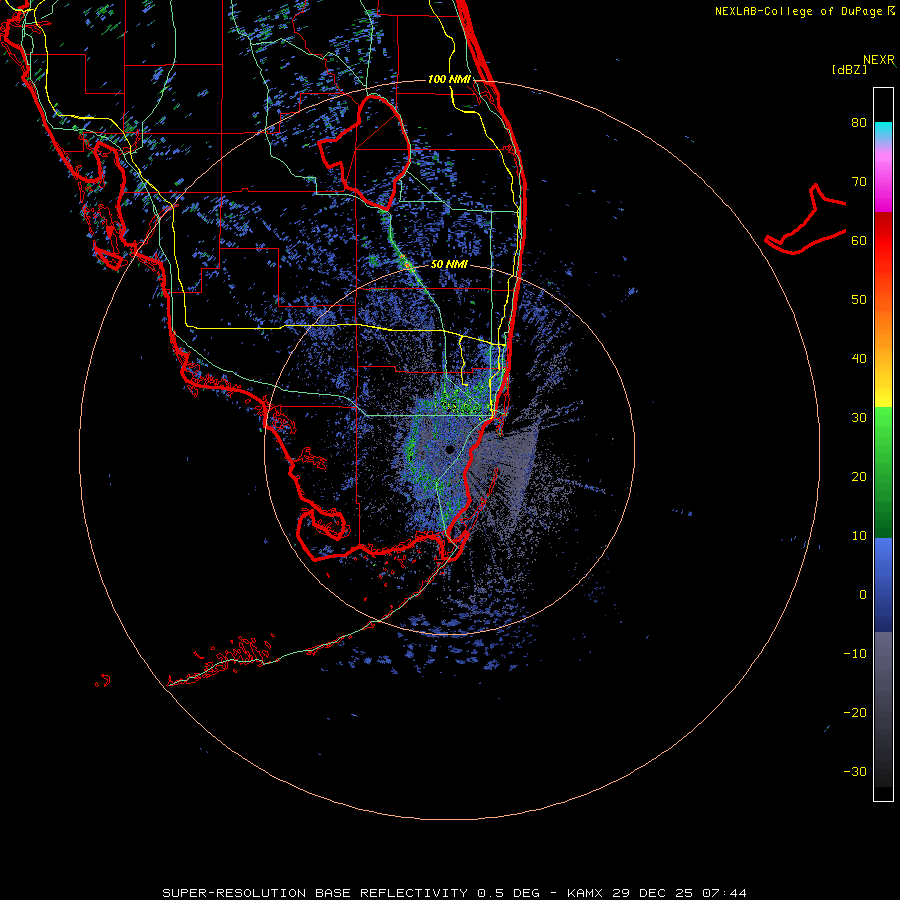Viewport: 900px width, 900px height.
Task: Click the 80 value on dBZ scale
Action: pos(859,123)
